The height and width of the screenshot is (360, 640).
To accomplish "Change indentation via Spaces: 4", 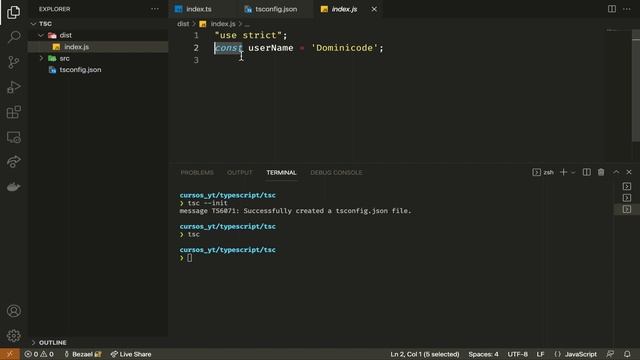I will pos(483,354).
